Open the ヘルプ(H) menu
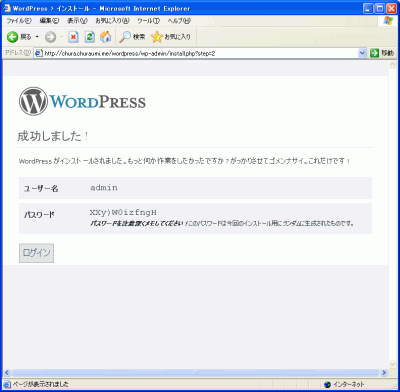Viewport: 400px width, 392px height. [179, 21]
